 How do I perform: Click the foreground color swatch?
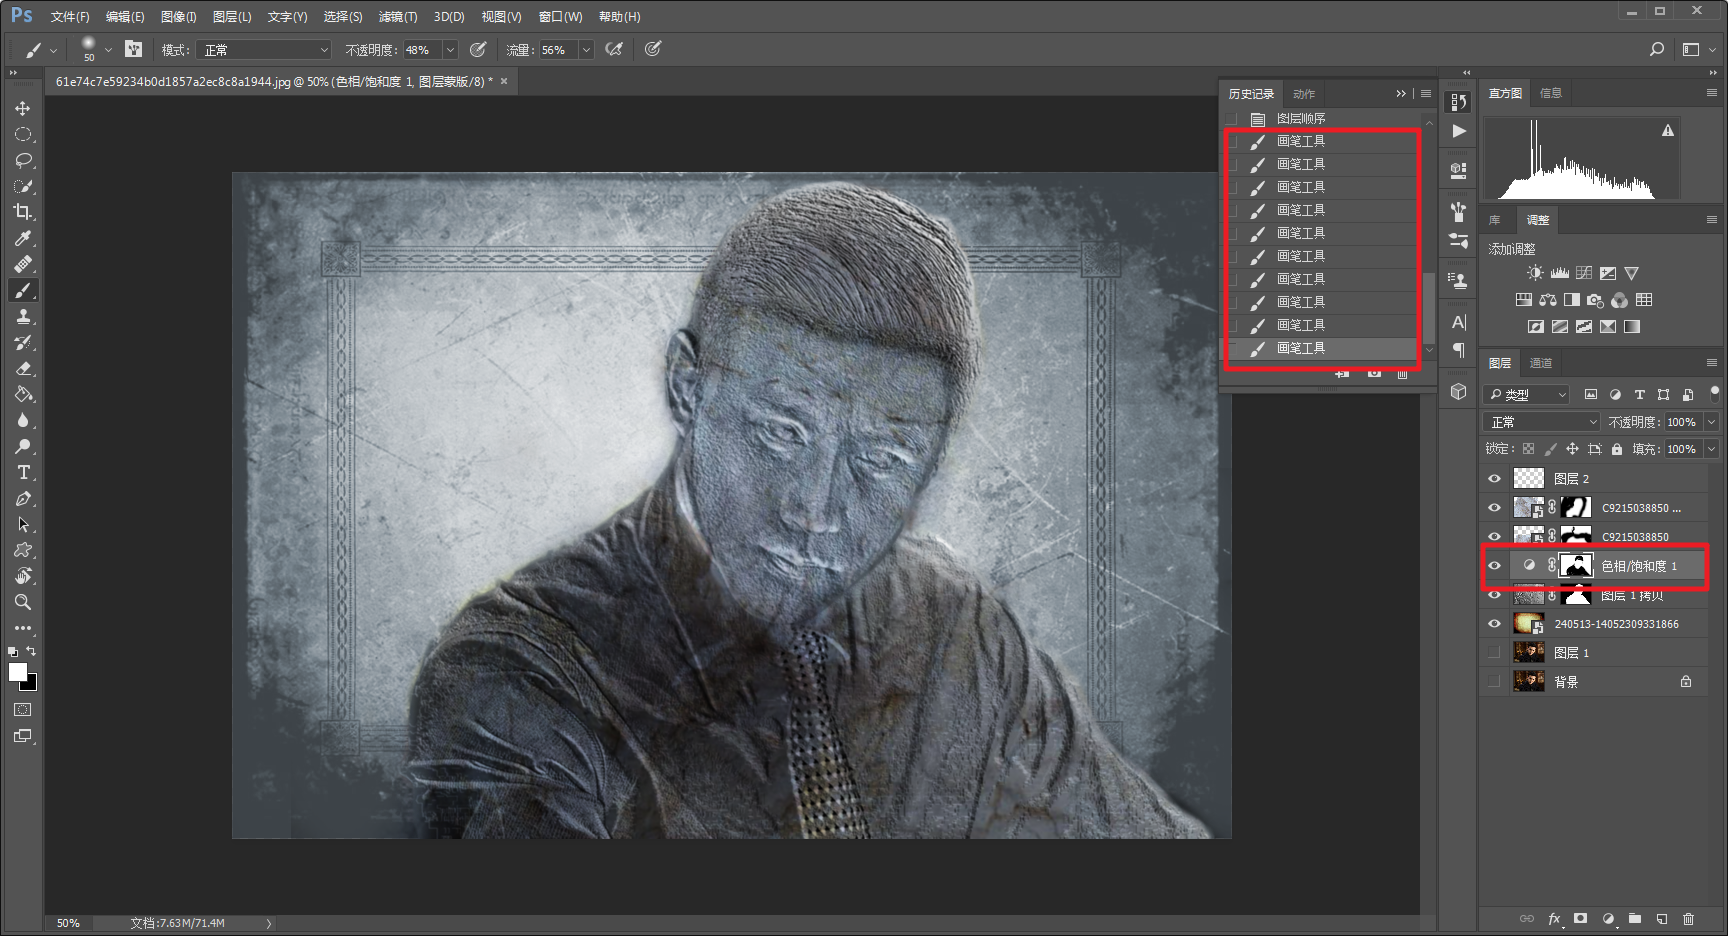click(18, 672)
